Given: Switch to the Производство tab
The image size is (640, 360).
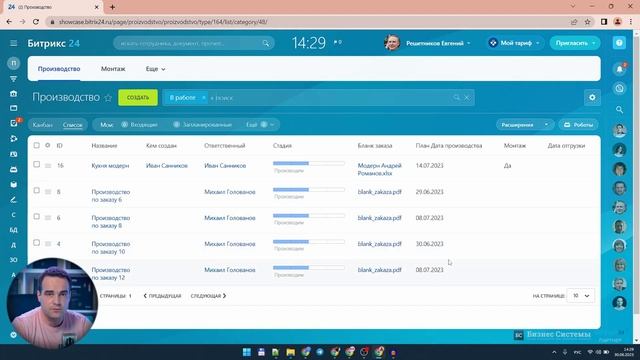Looking at the screenshot, I should [x=59, y=69].
